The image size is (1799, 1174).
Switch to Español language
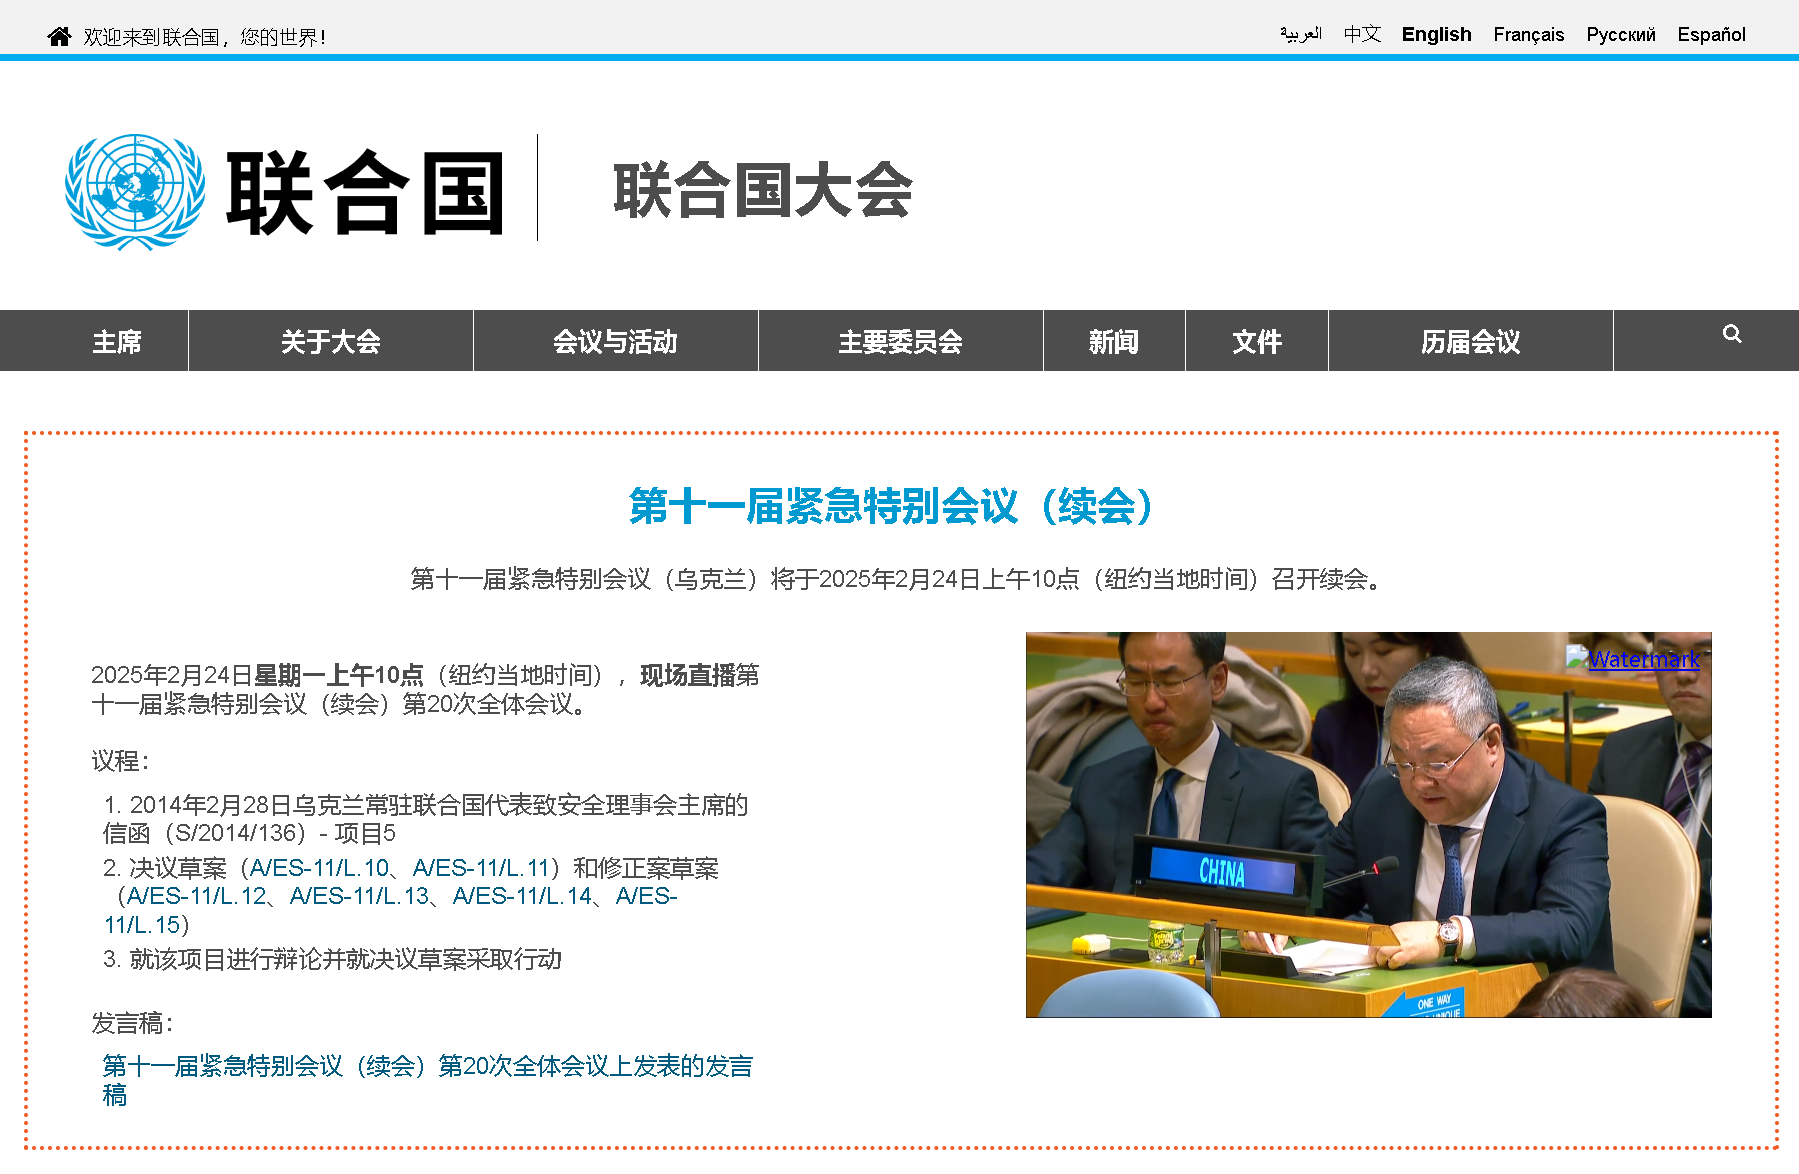coord(1711,35)
